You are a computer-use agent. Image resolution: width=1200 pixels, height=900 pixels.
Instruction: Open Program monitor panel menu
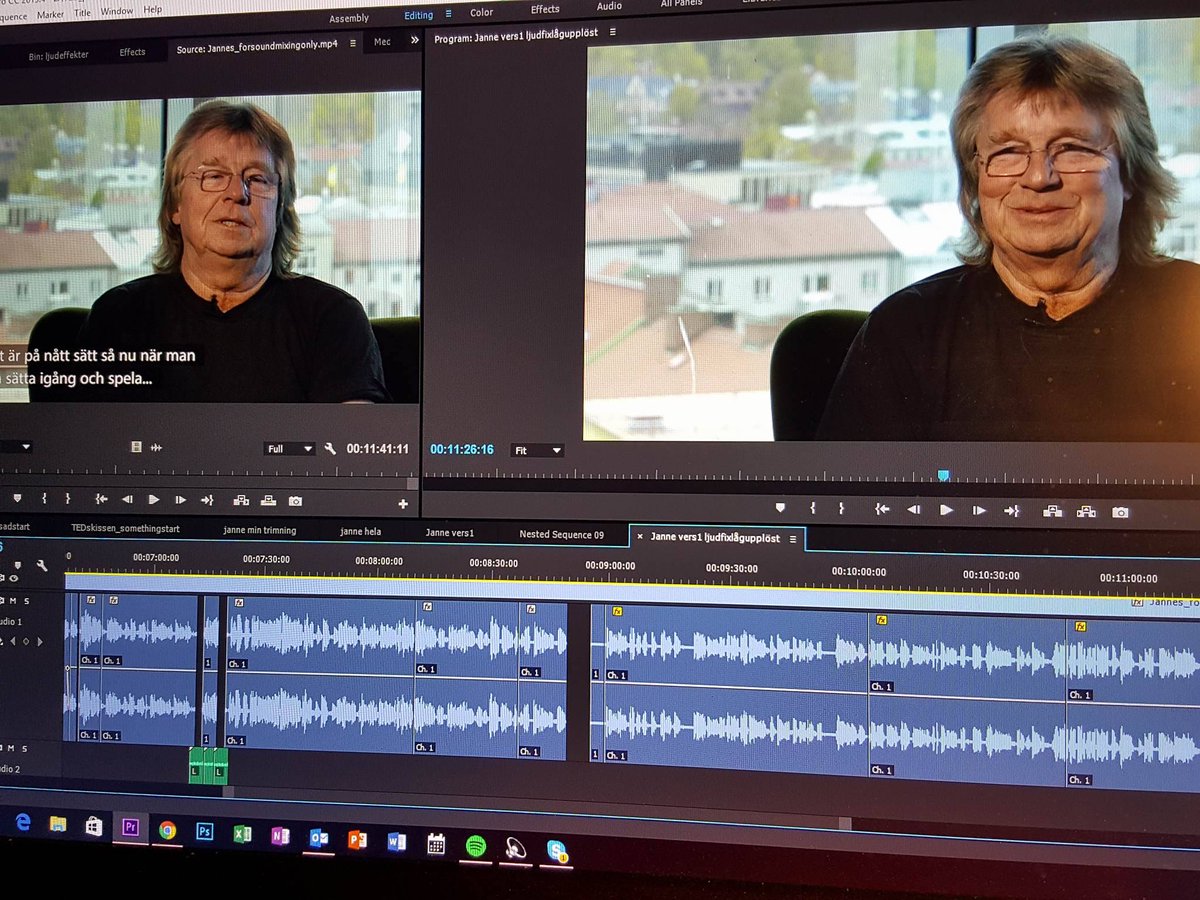pos(613,32)
